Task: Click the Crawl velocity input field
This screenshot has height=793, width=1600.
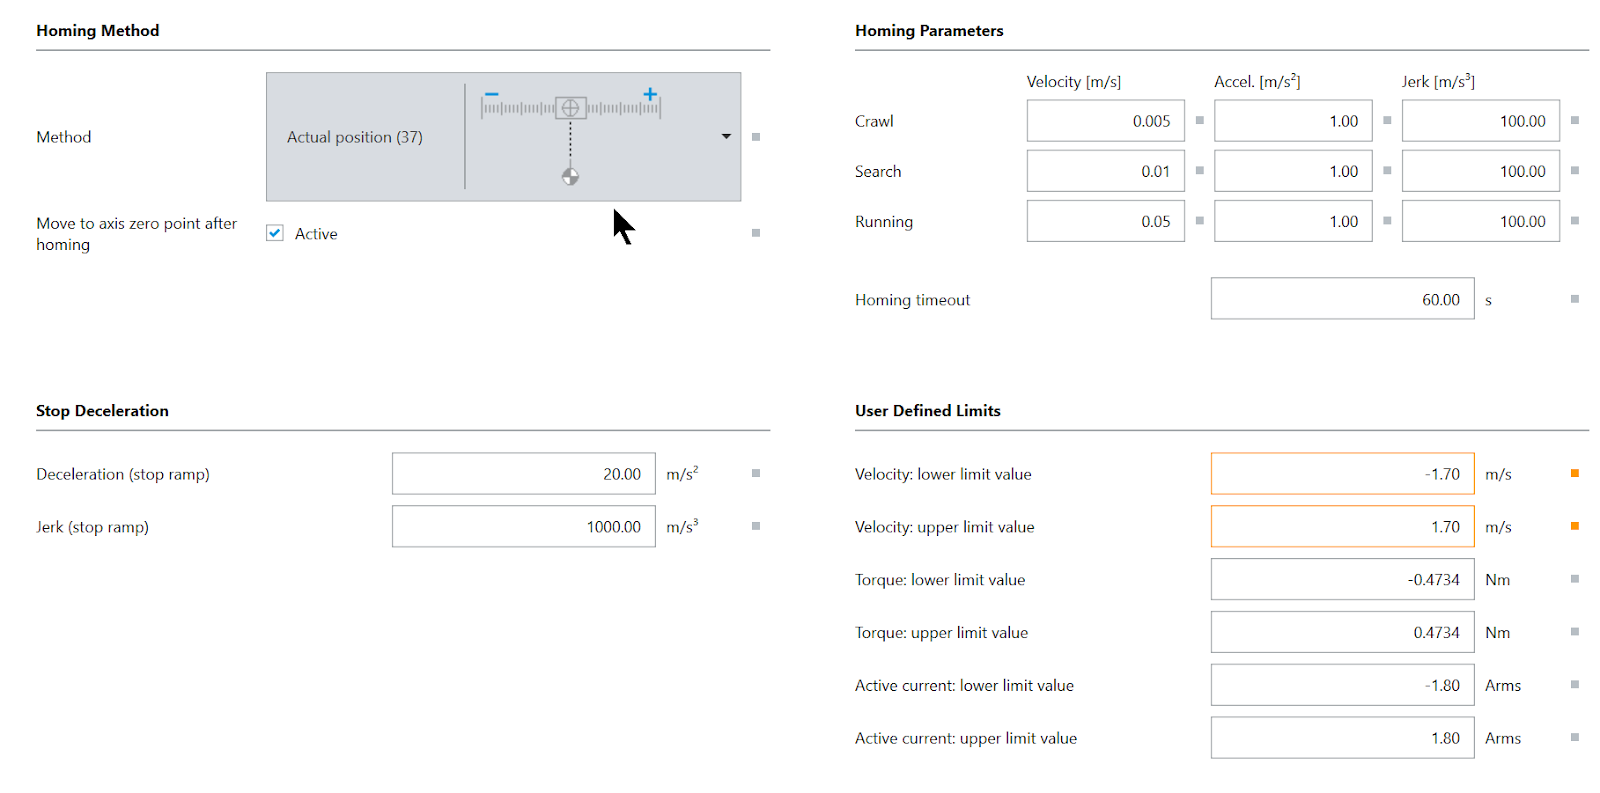Action: coord(1106,121)
